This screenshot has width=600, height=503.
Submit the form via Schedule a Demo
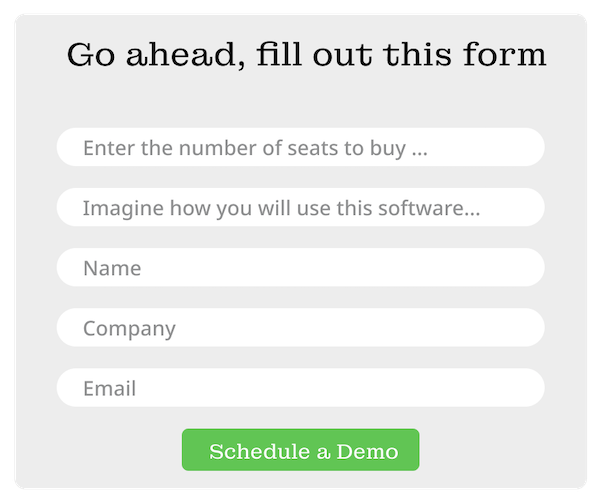coord(300,450)
